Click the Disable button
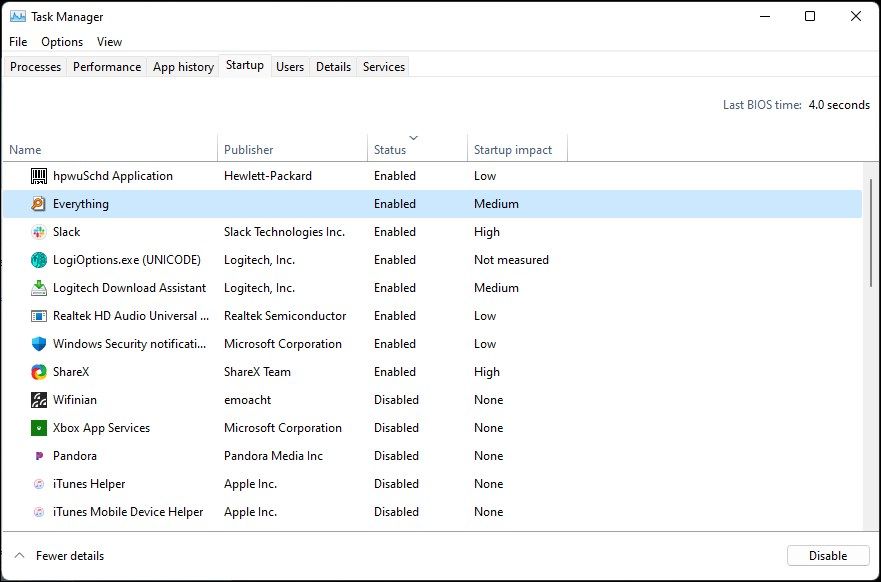The width and height of the screenshot is (881, 582). tap(827, 555)
